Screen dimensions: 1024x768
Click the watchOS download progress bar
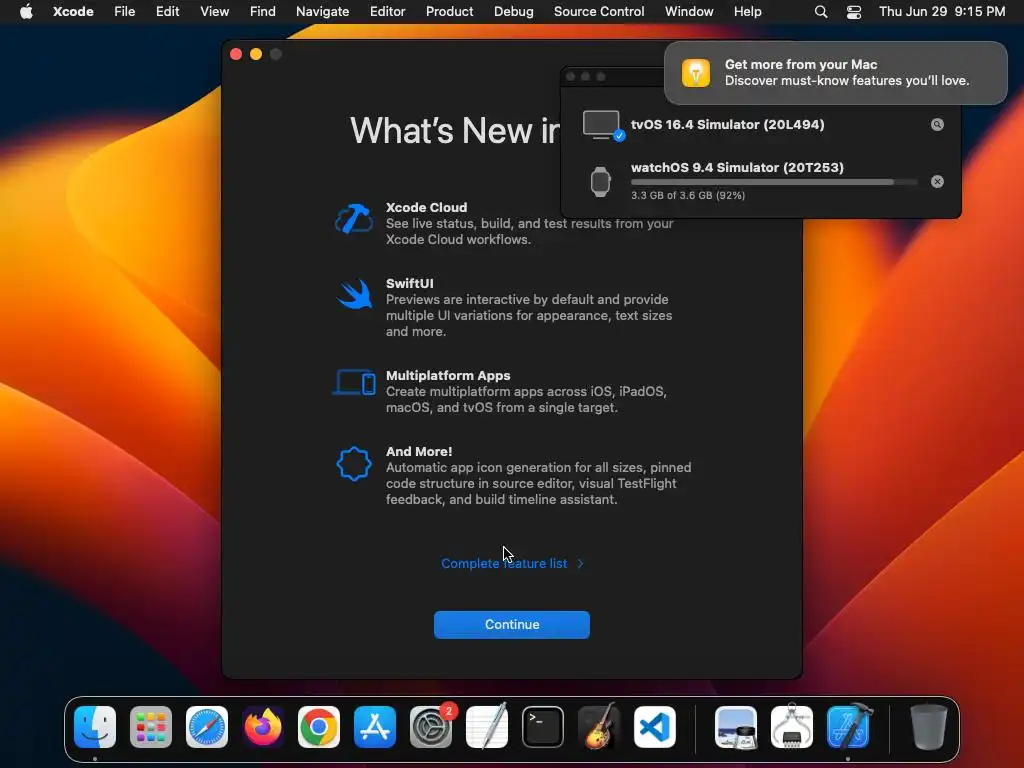774,182
